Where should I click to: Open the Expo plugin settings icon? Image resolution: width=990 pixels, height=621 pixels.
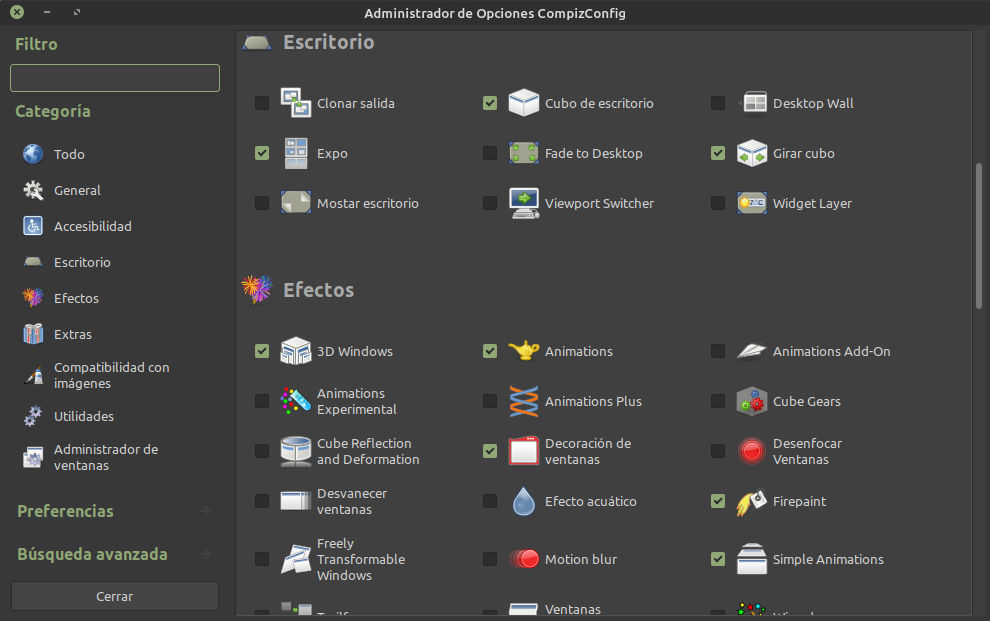click(296, 152)
